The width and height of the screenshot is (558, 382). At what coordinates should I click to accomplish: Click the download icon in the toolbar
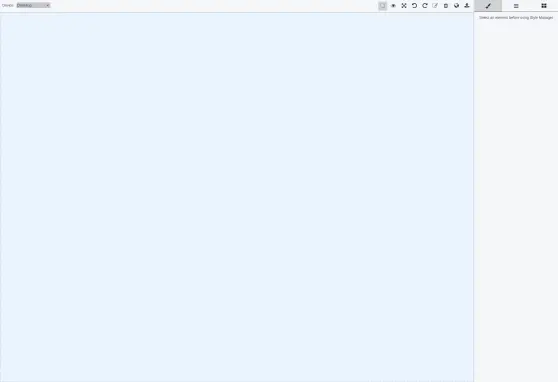point(467,6)
